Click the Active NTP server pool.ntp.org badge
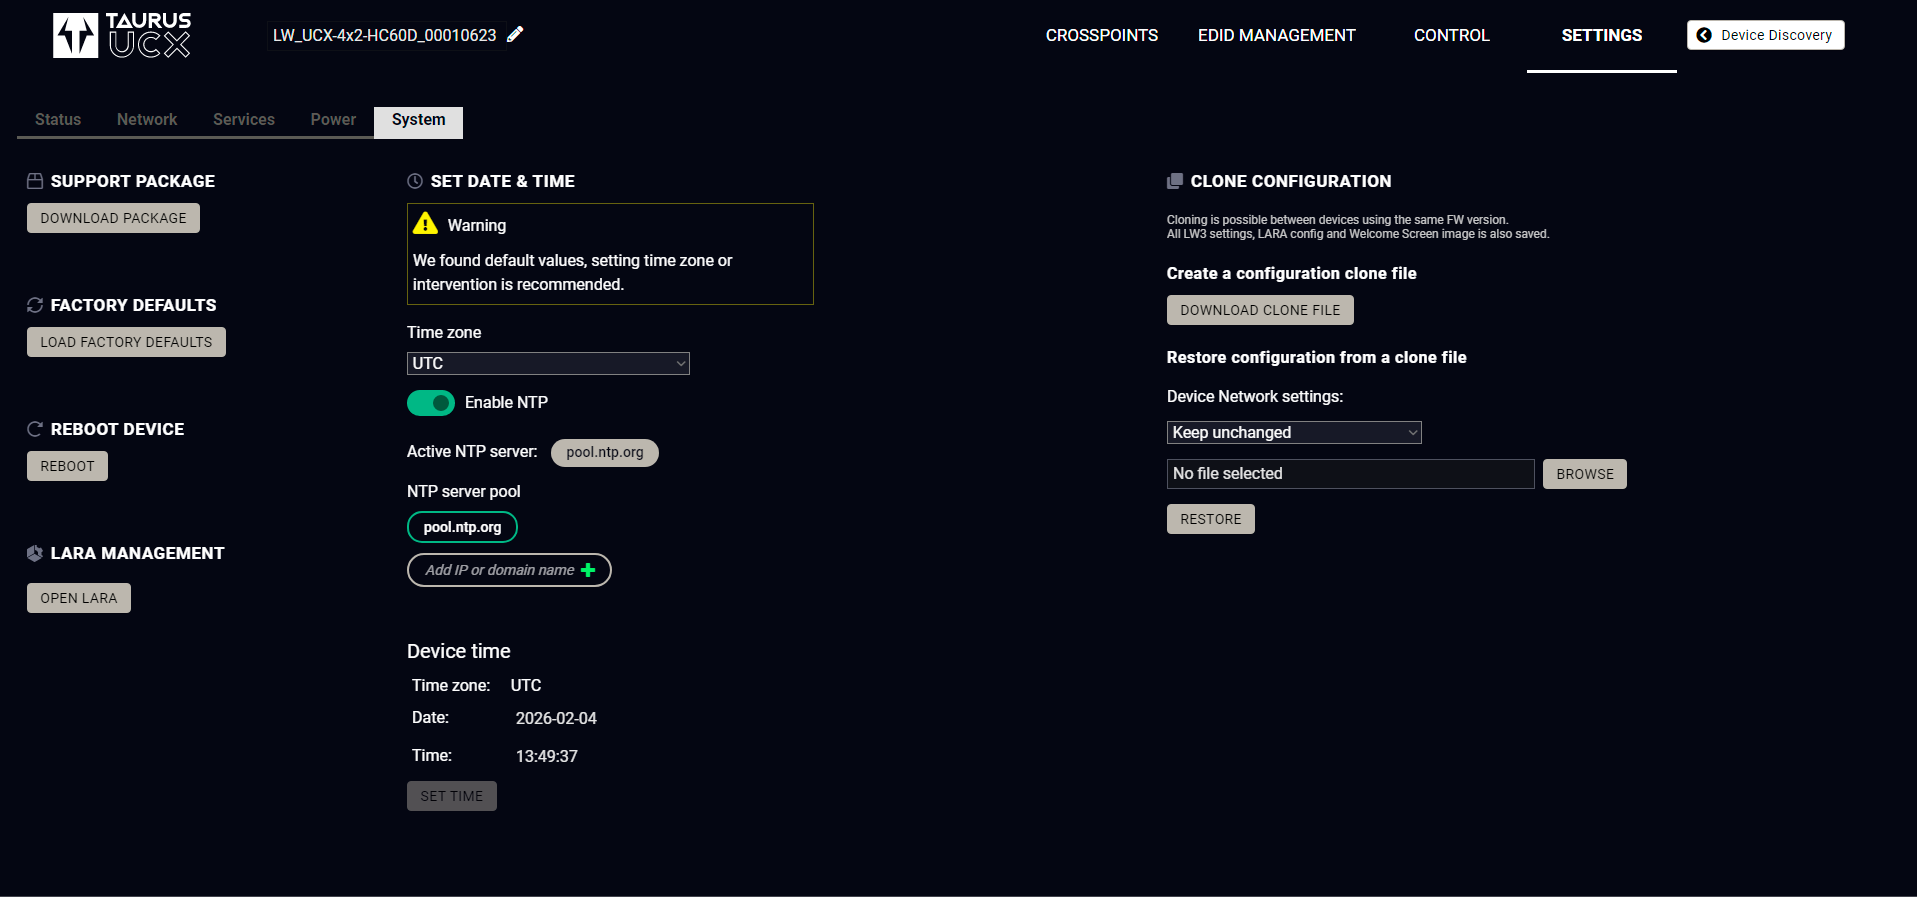This screenshot has width=1917, height=897. (x=605, y=452)
